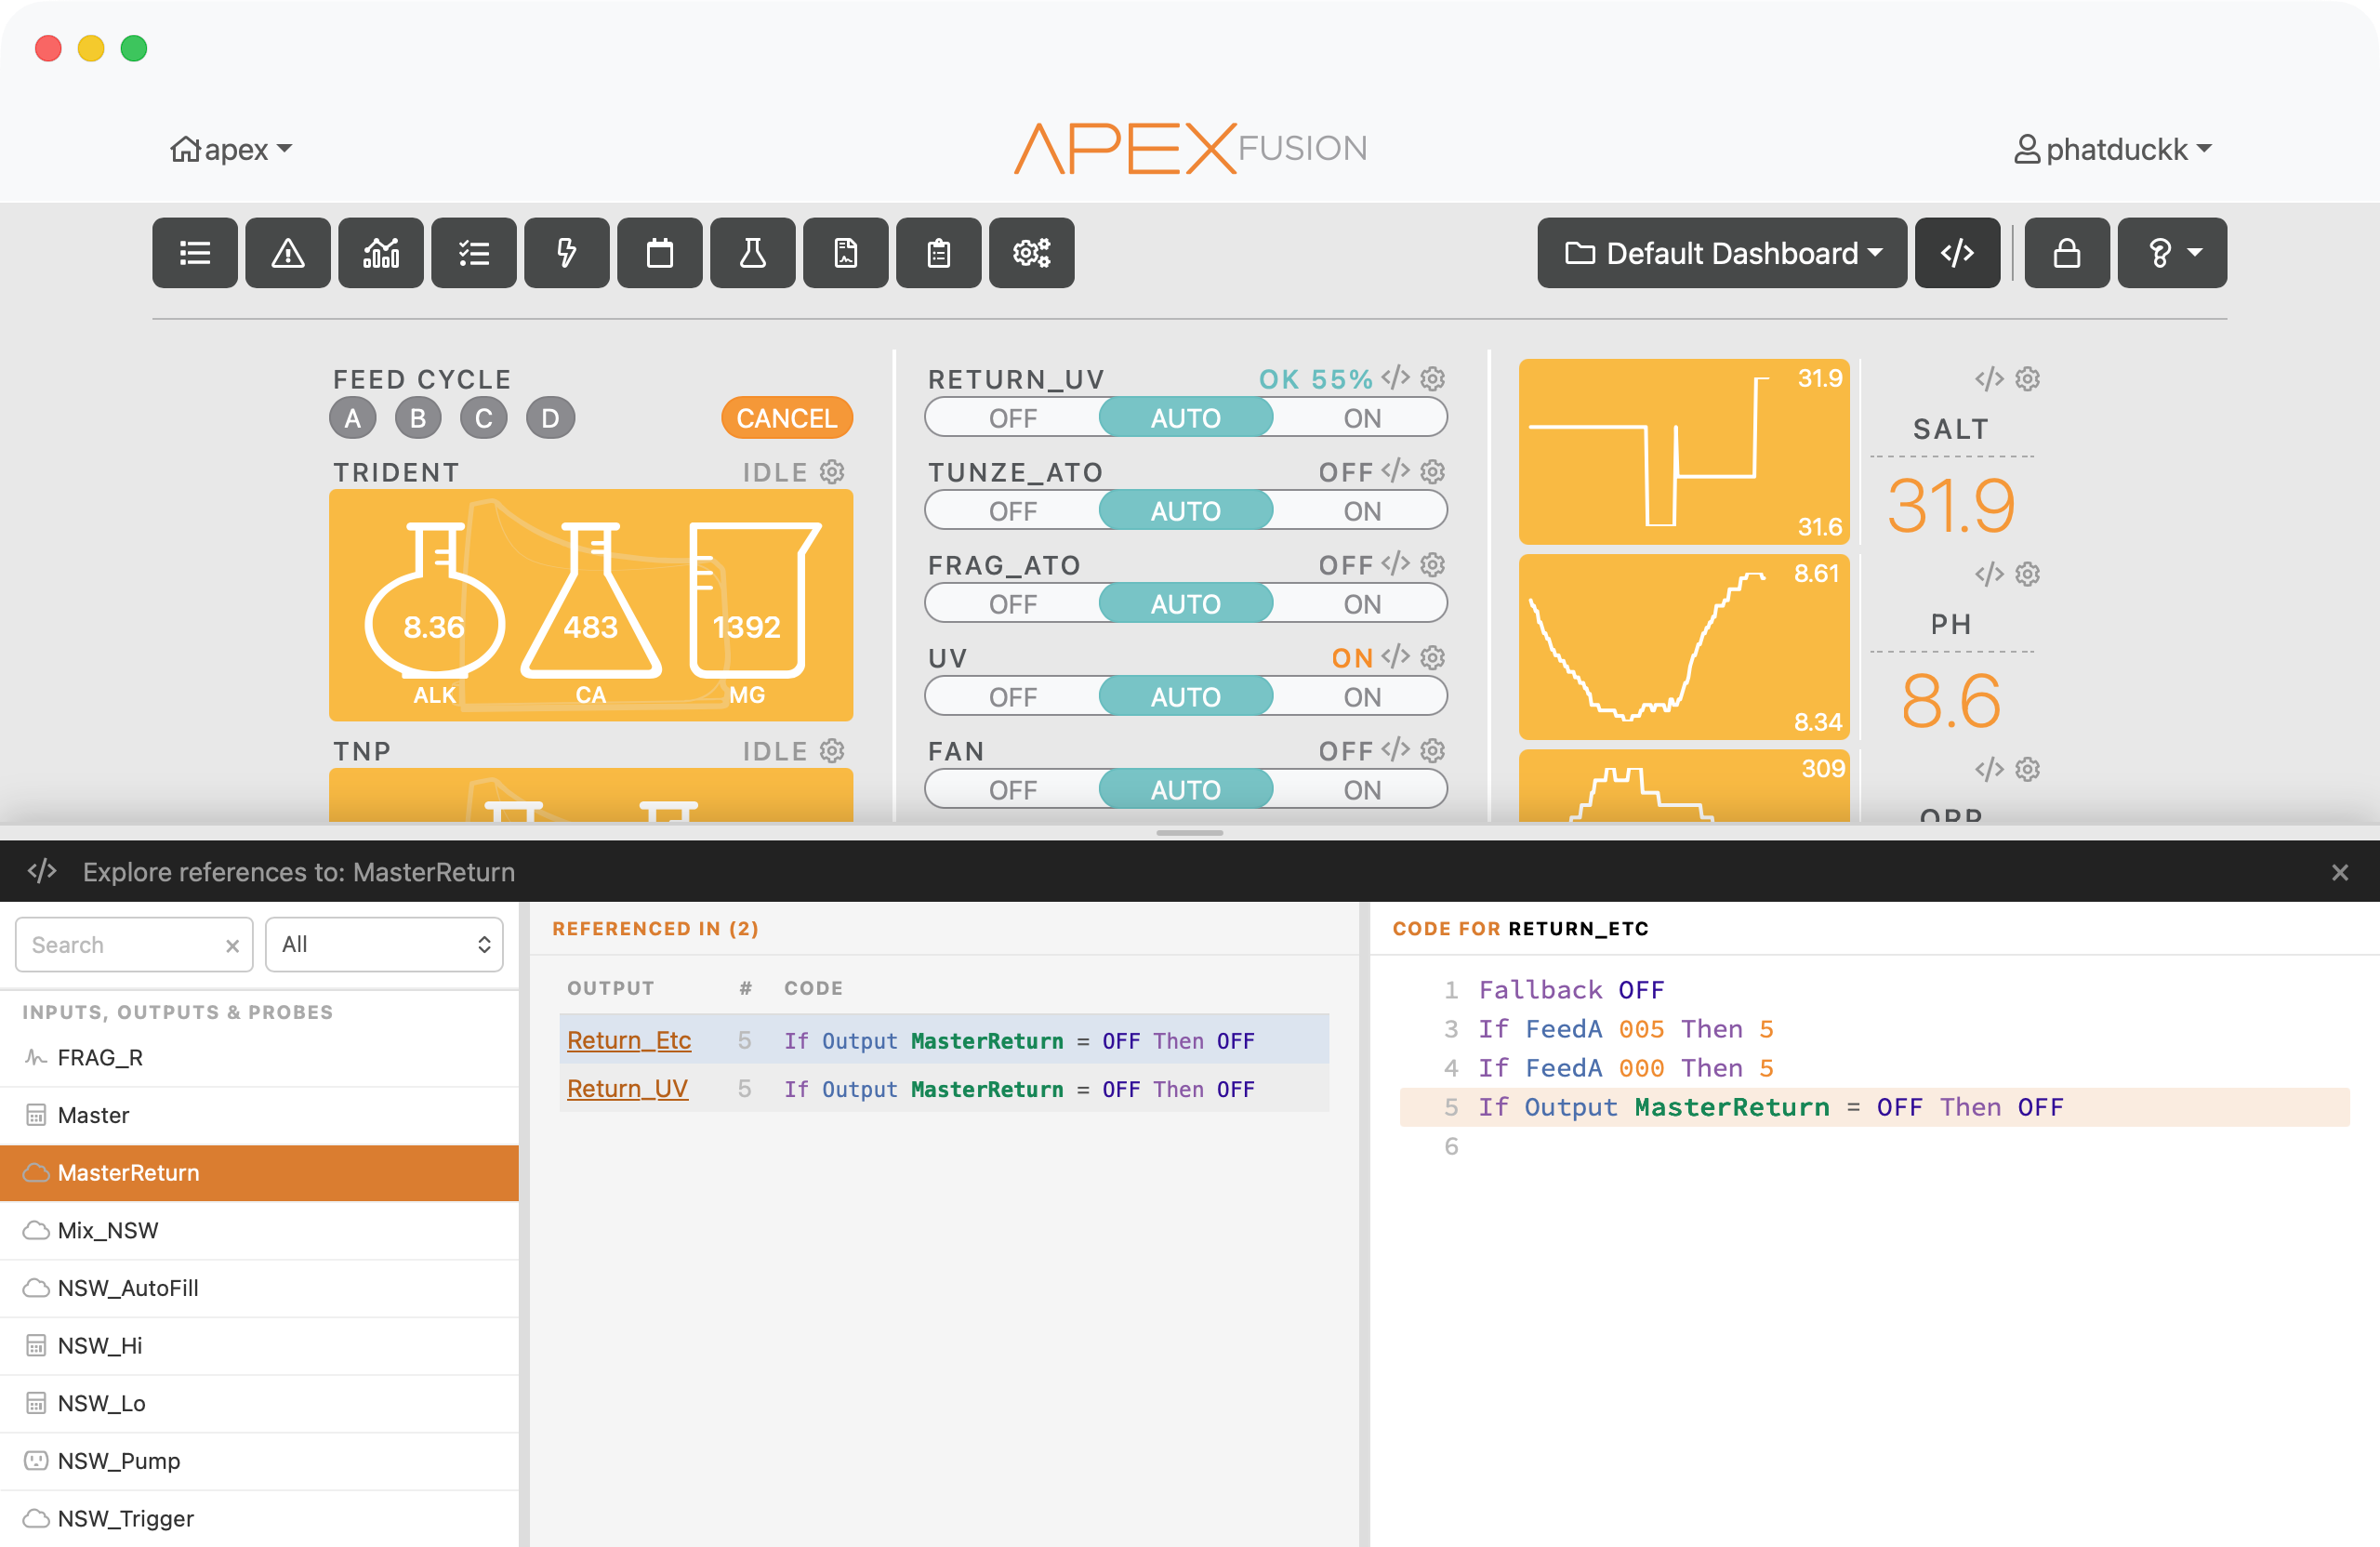Select FRAG_R in the probes list
The image size is (2380, 1547).
(x=259, y=1057)
